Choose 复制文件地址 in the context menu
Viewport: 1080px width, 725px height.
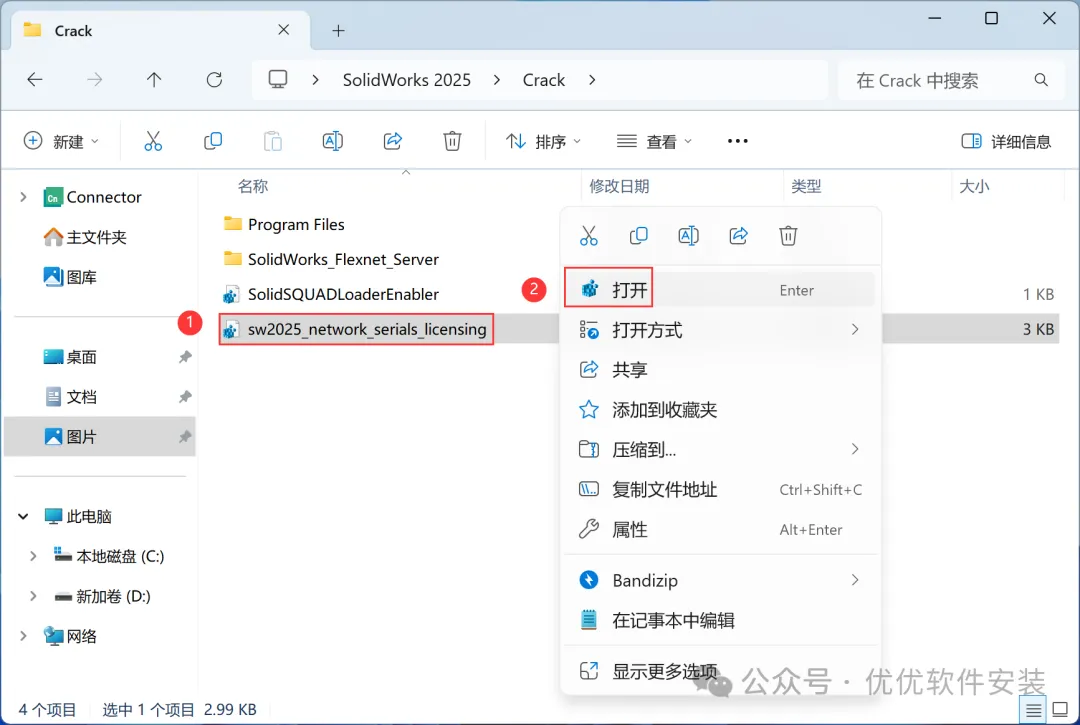click(720, 490)
